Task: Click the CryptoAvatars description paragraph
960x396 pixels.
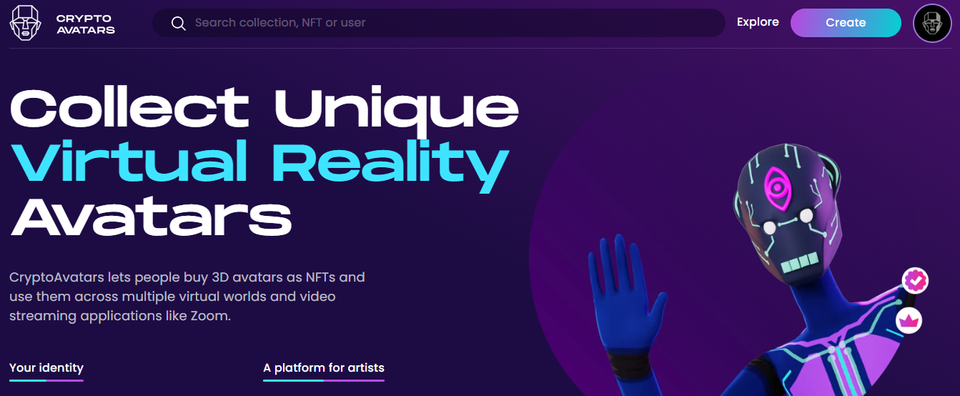Action: pyautogui.click(x=187, y=297)
